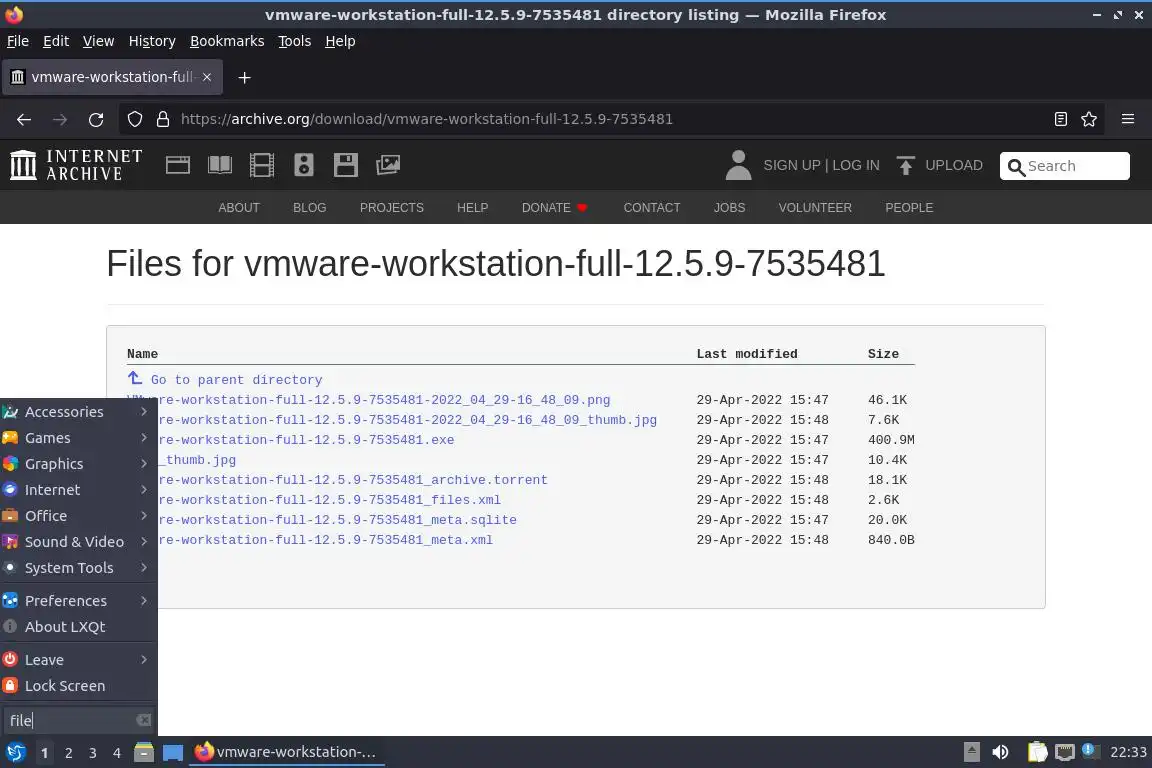
Task: Go back with the browser back arrow
Action: (24, 119)
